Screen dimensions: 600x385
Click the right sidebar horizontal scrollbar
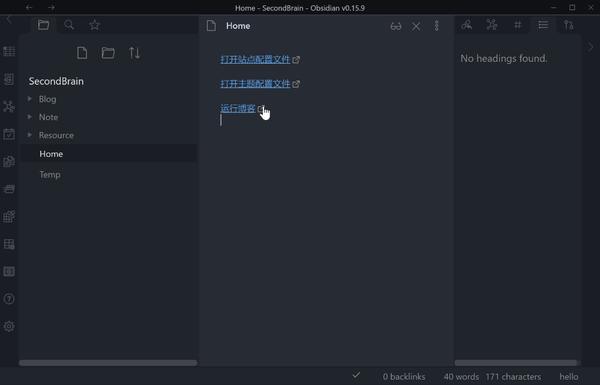coord(516,363)
